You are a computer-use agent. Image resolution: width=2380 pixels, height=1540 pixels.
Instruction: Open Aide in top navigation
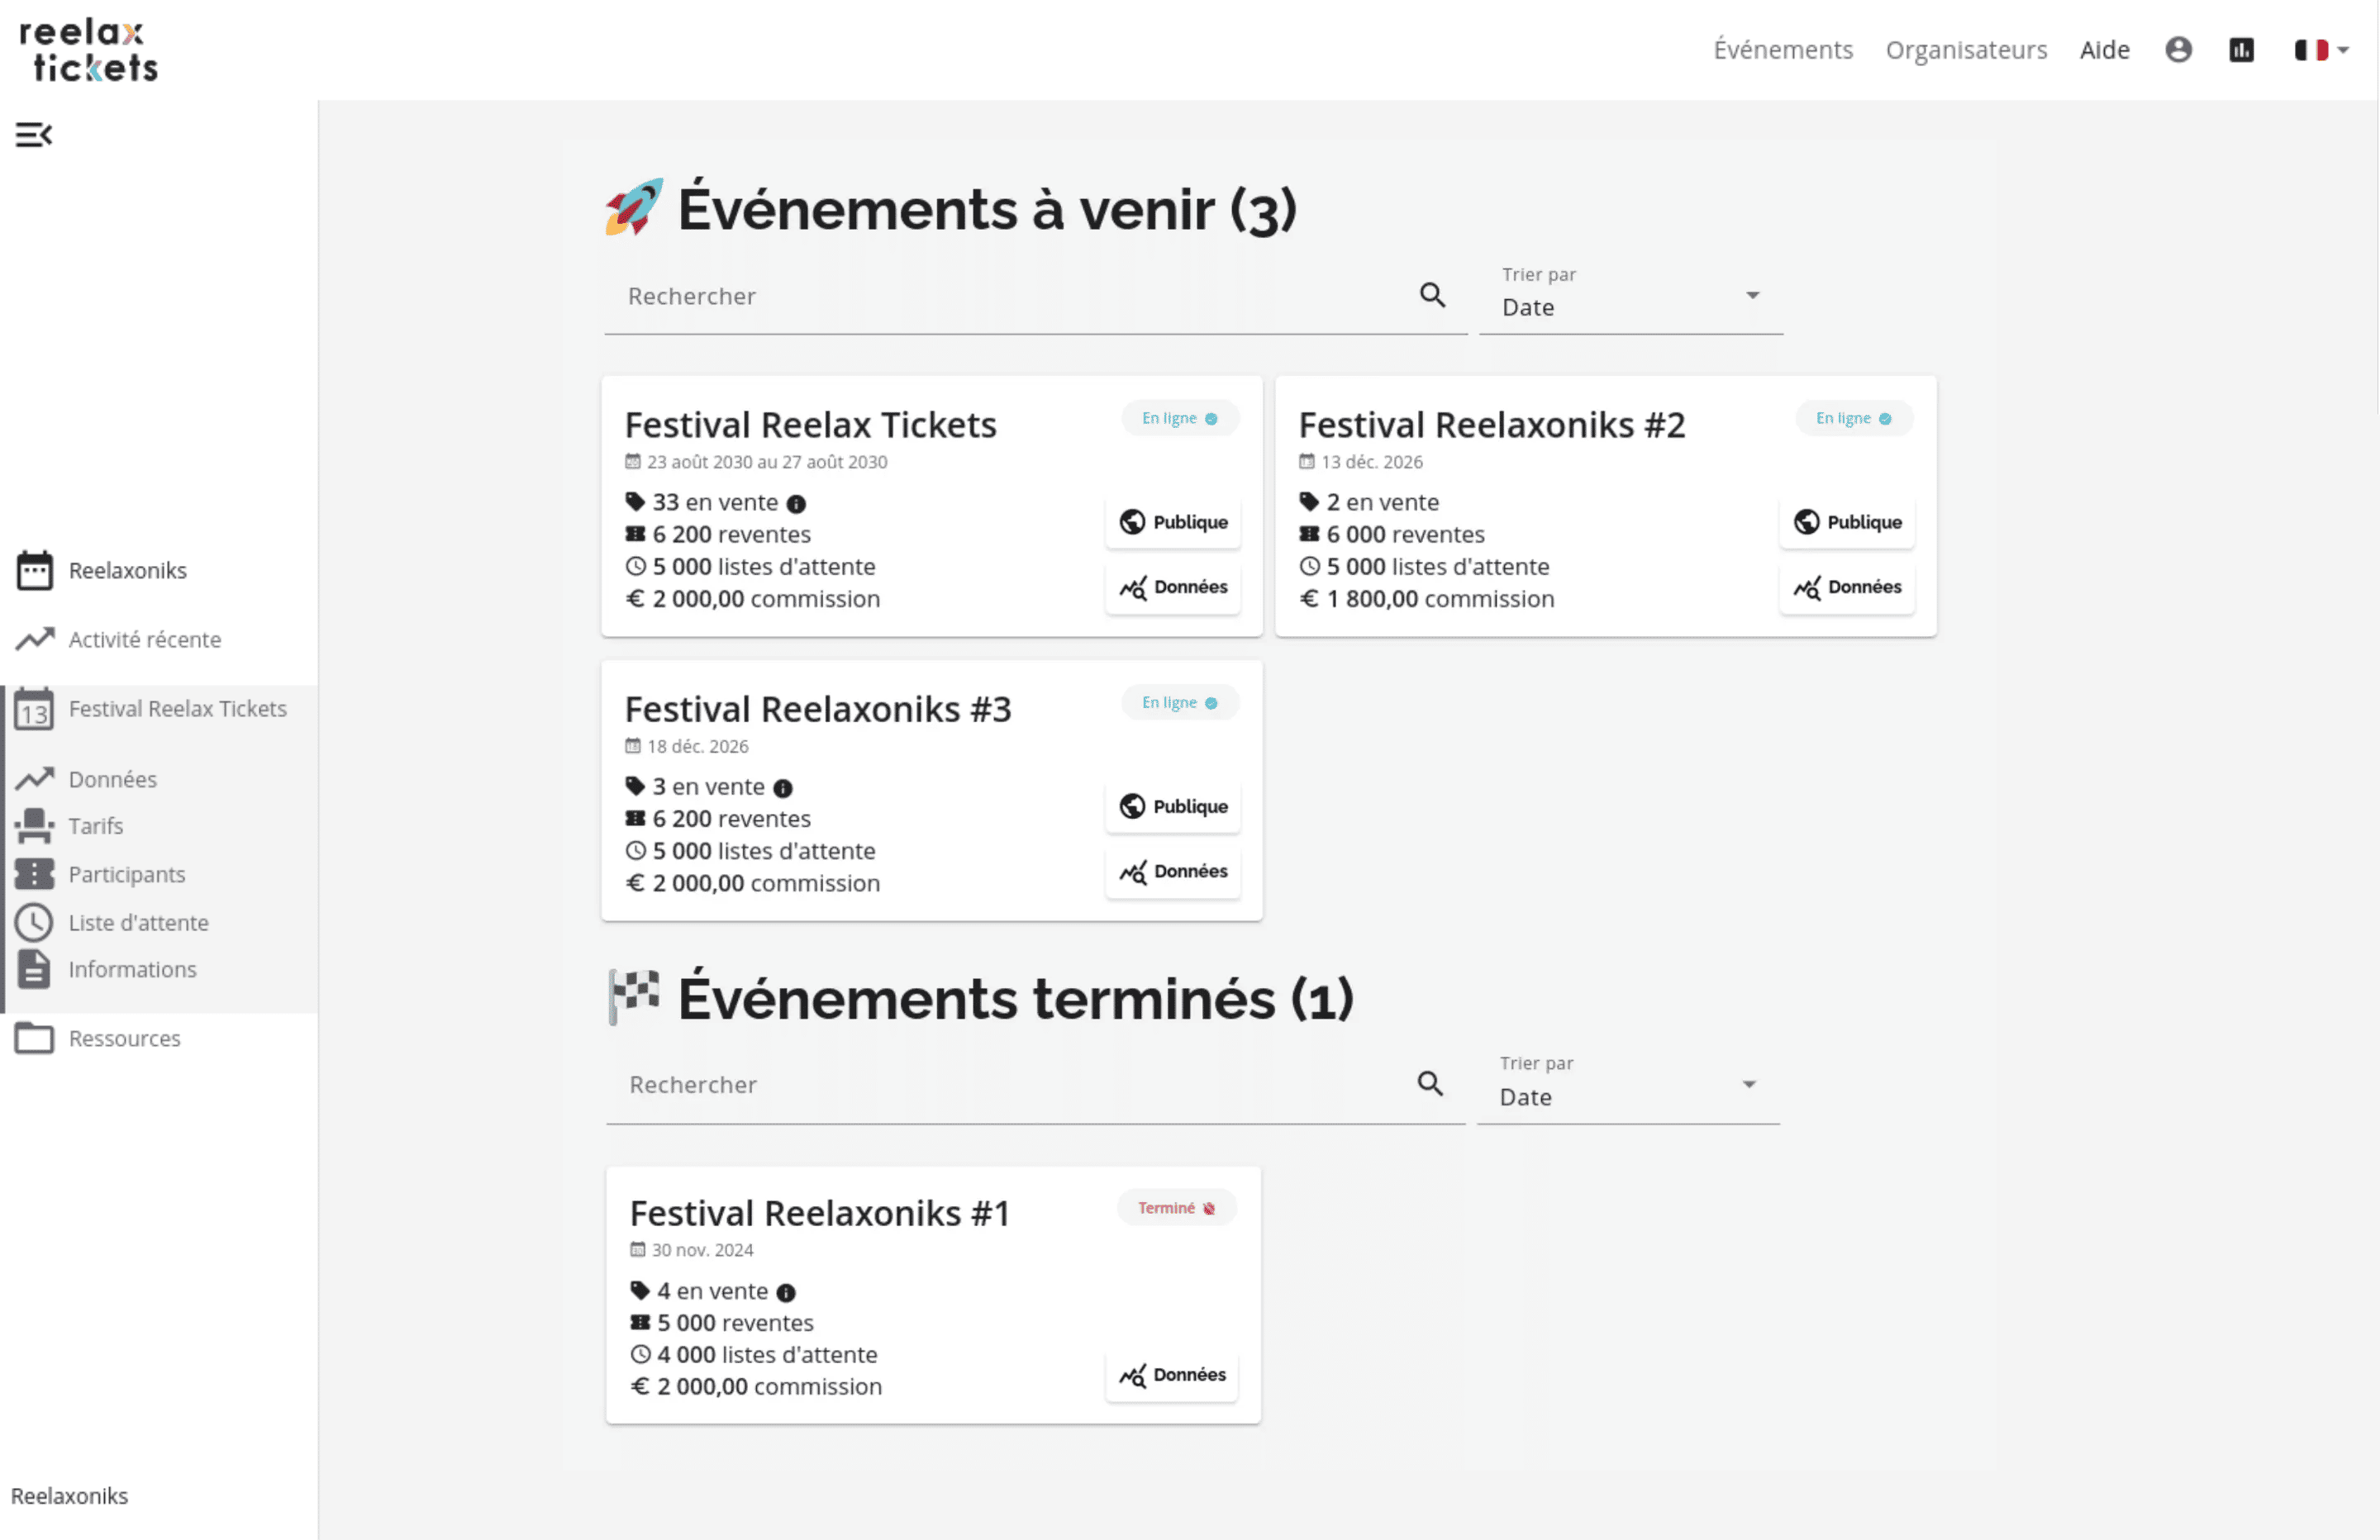click(2104, 49)
